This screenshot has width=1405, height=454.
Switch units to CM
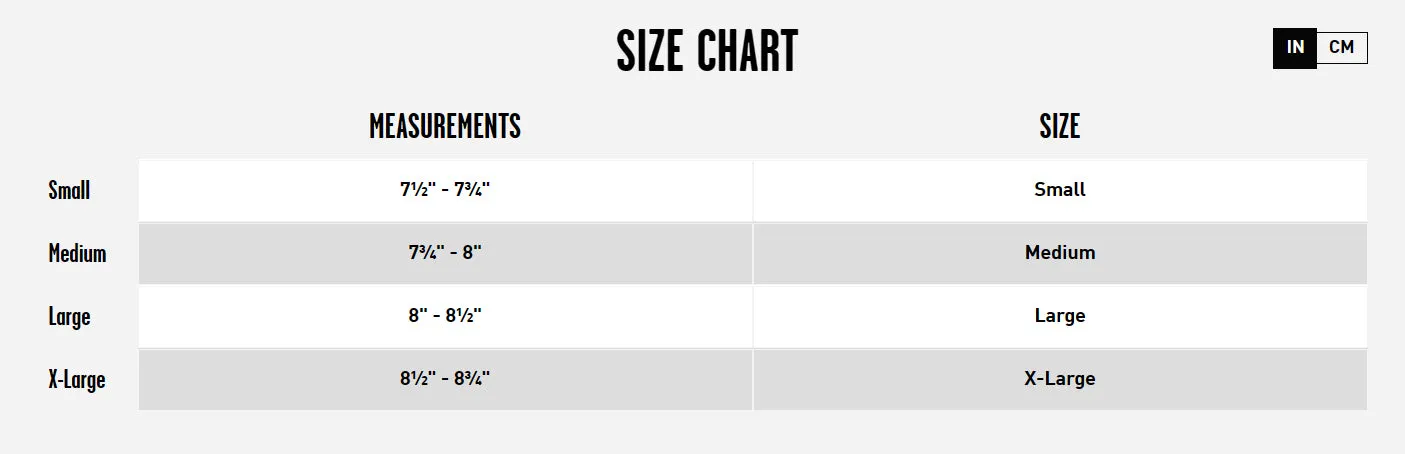tap(1342, 48)
